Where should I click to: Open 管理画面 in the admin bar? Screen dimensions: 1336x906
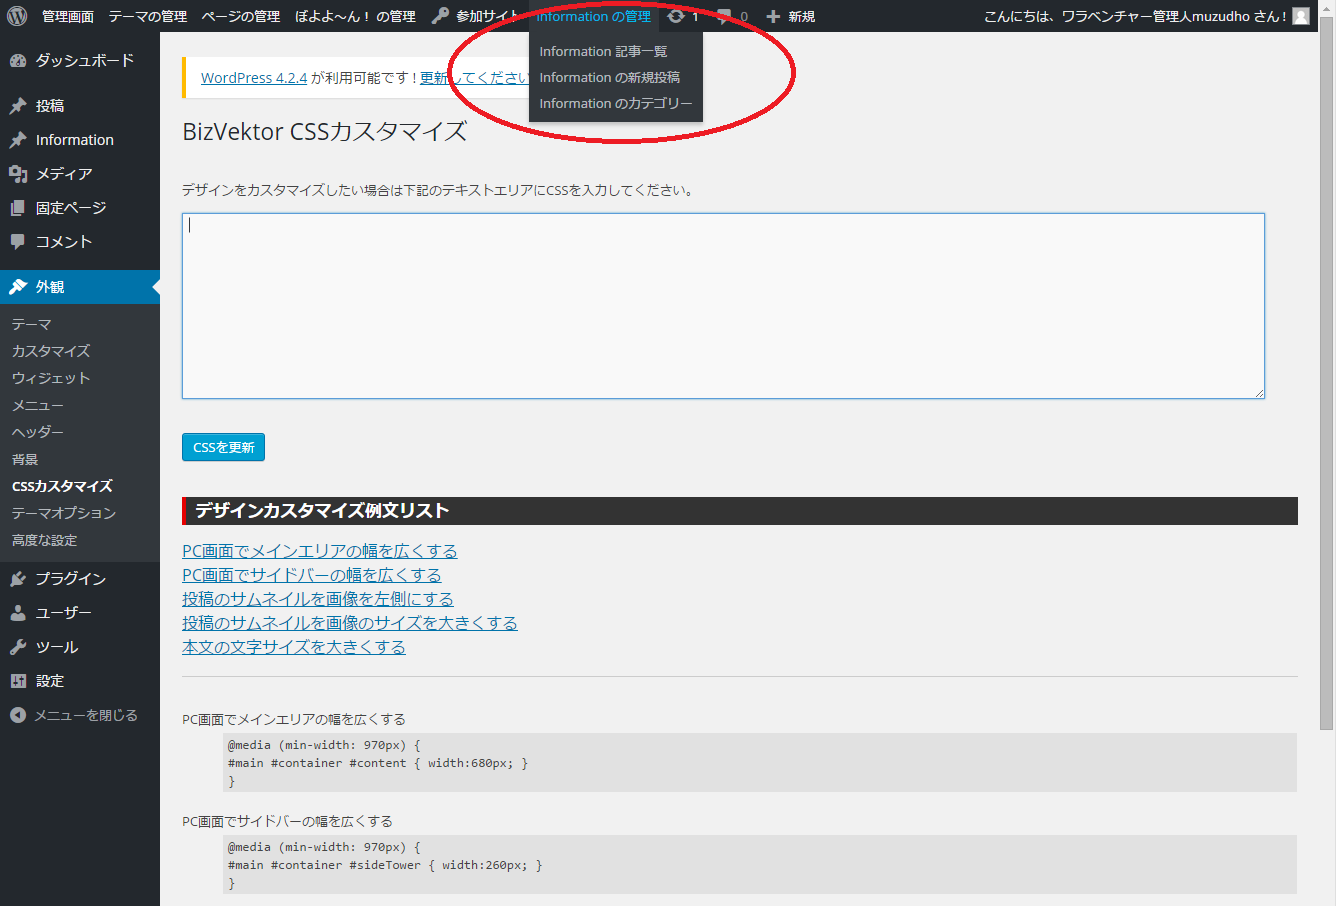(x=68, y=16)
